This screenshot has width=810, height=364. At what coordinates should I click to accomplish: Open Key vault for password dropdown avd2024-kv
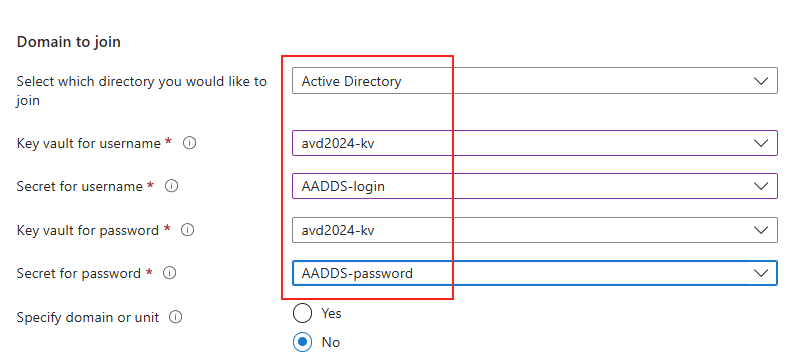[x=535, y=230]
